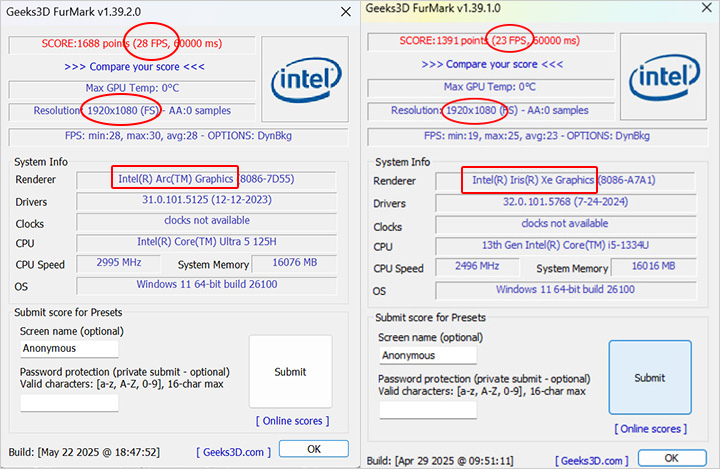Submit the score in FurMark v1.39.2.0 window
The width and height of the screenshot is (720, 469).
coord(290,372)
